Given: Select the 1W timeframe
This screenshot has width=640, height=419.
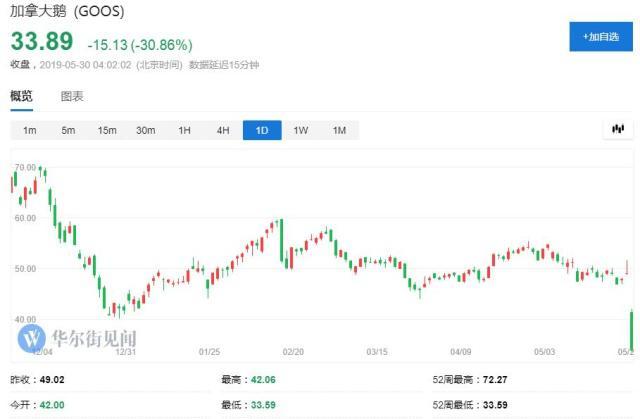Looking at the screenshot, I should [x=301, y=130].
